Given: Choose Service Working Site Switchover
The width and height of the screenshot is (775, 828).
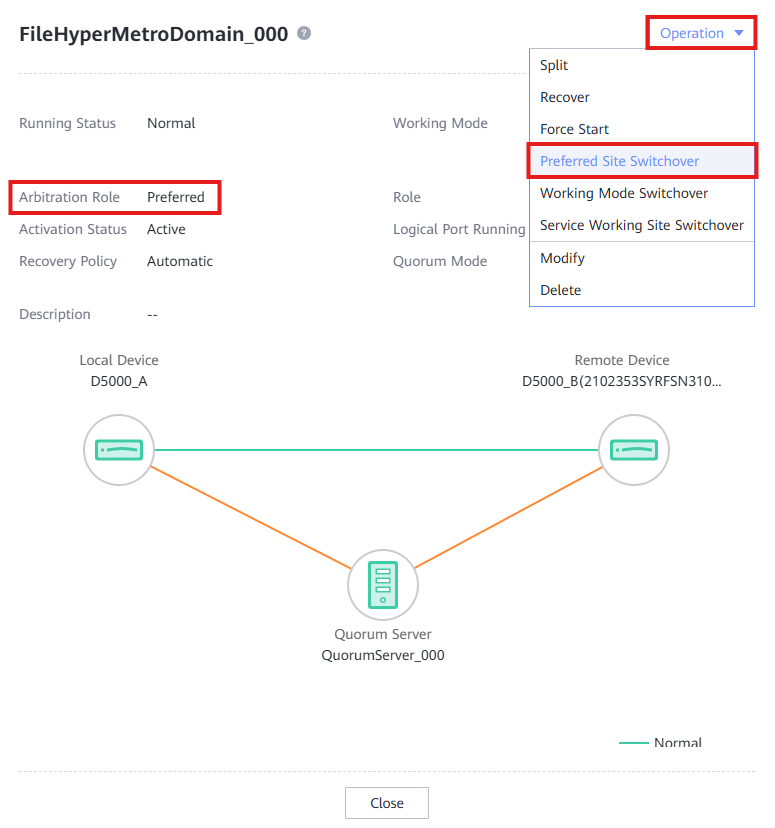Looking at the screenshot, I should pos(641,225).
